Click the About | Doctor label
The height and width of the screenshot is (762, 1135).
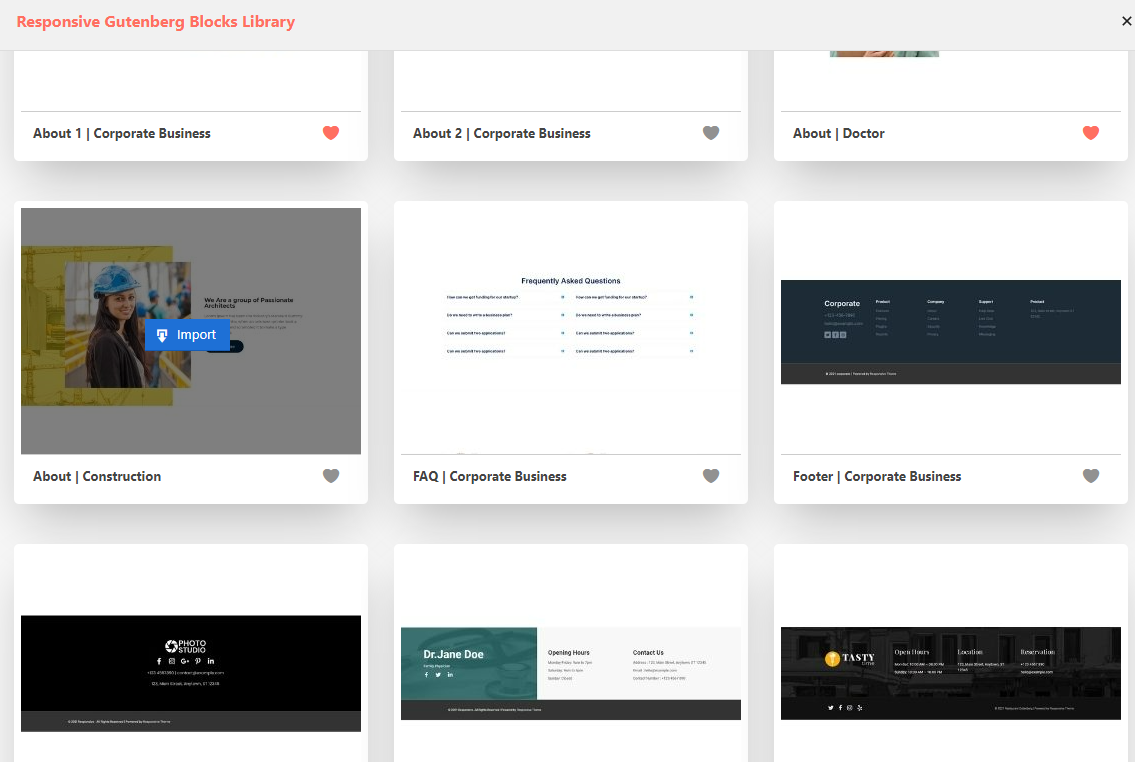click(838, 133)
